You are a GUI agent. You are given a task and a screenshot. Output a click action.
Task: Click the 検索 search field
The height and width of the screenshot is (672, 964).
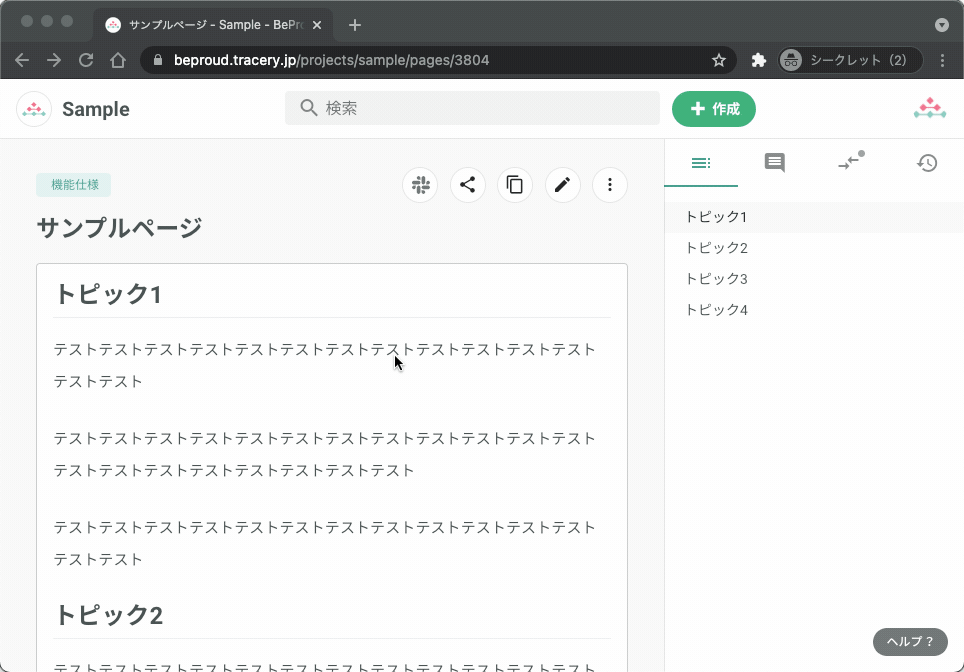click(x=471, y=107)
